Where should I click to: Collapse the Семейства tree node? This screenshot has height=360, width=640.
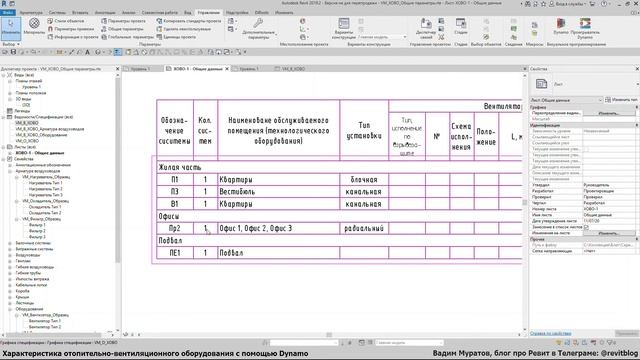pyautogui.click(x=3, y=159)
